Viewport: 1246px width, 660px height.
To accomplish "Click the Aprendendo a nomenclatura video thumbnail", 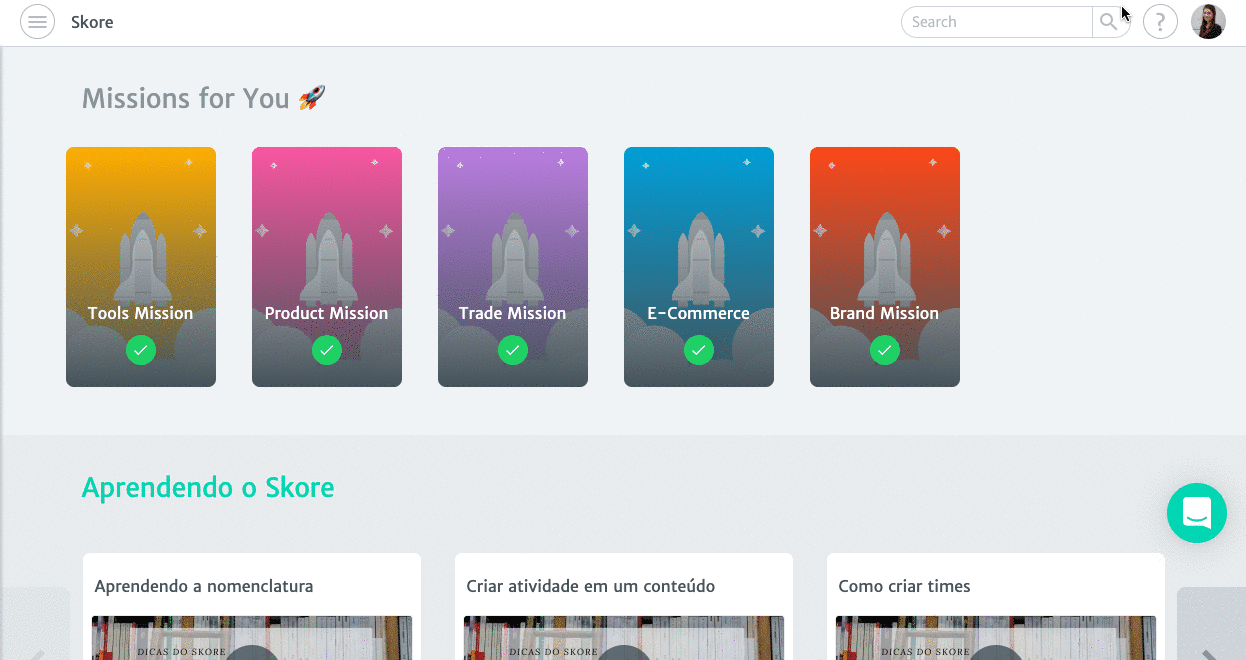I will click(x=252, y=638).
